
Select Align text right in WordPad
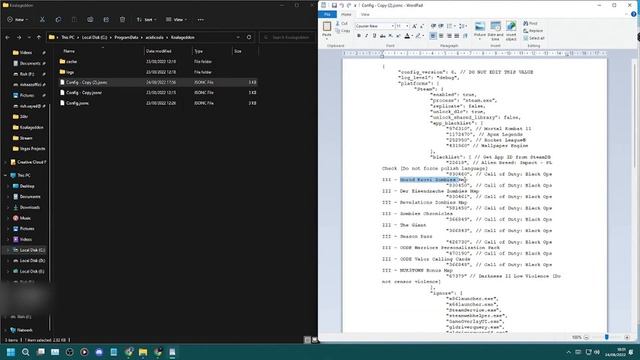[x=449, y=36]
